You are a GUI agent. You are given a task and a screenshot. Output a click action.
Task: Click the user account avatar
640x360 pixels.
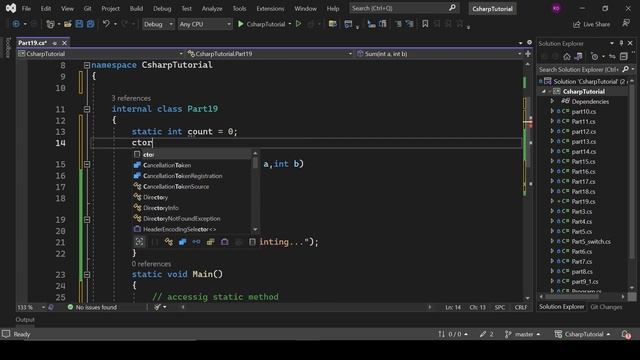pos(556,8)
